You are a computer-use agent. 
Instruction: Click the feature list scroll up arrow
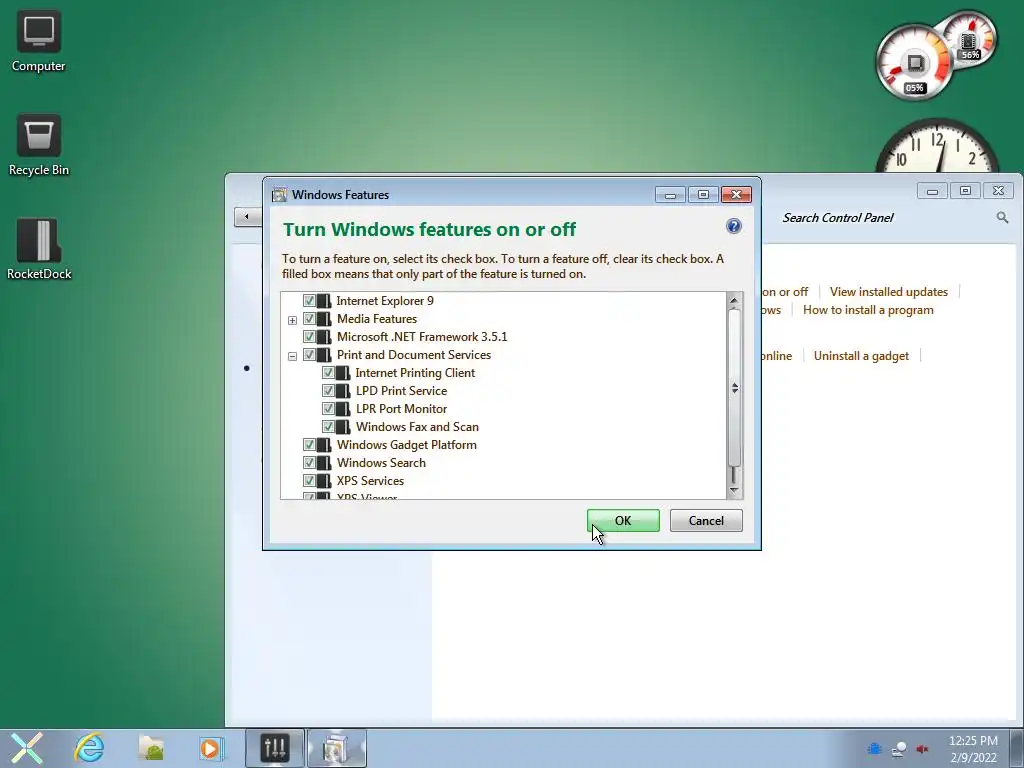(x=734, y=300)
